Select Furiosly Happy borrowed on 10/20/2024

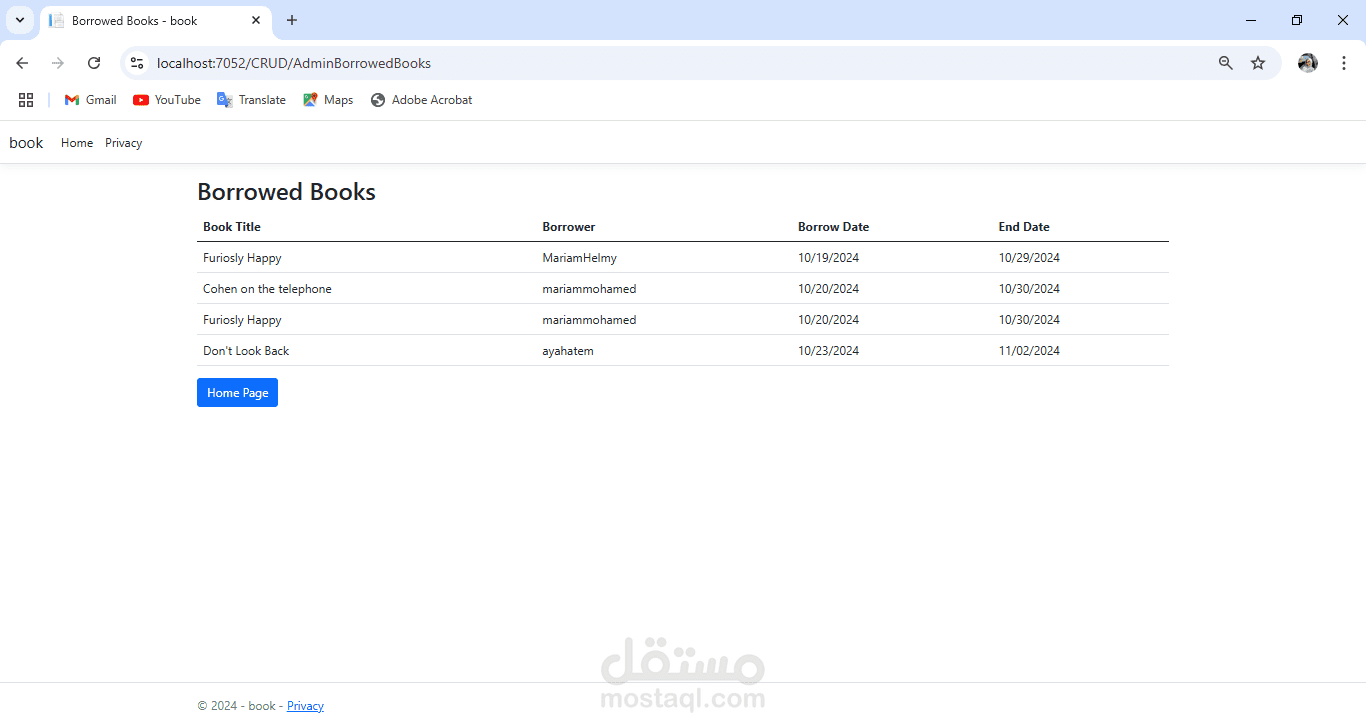click(x=242, y=320)
